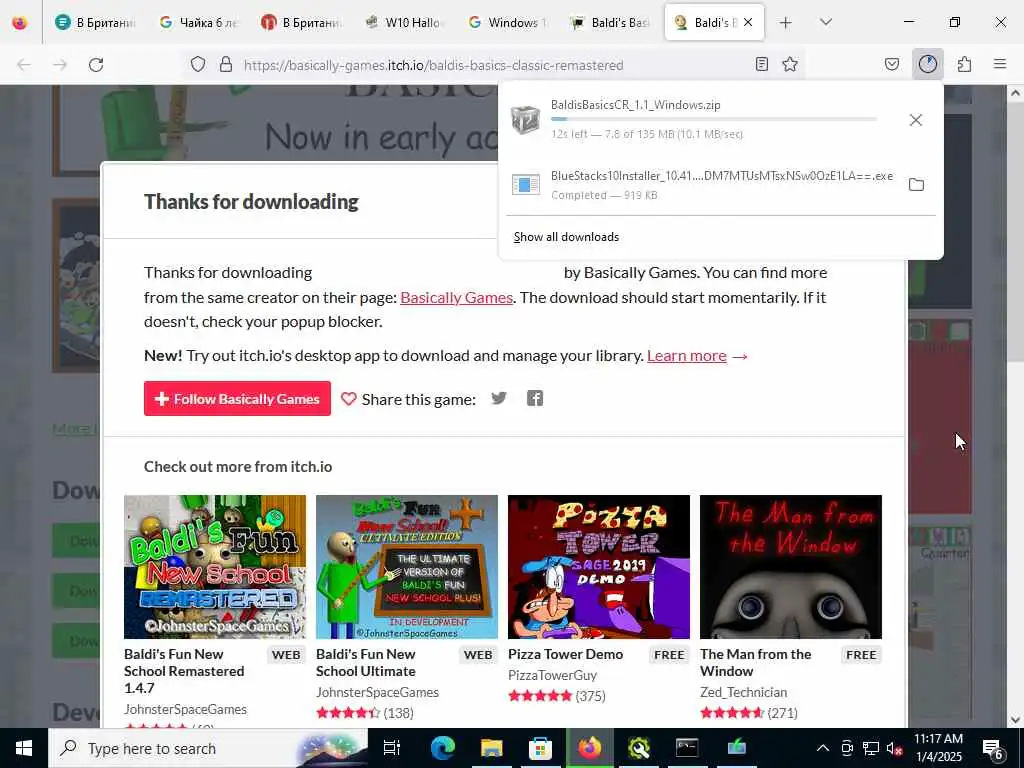Screen dimensions: 1024x768
Task: Open Baldi's Fun New School Remastered thumbnail
Action: pos(215,567)
